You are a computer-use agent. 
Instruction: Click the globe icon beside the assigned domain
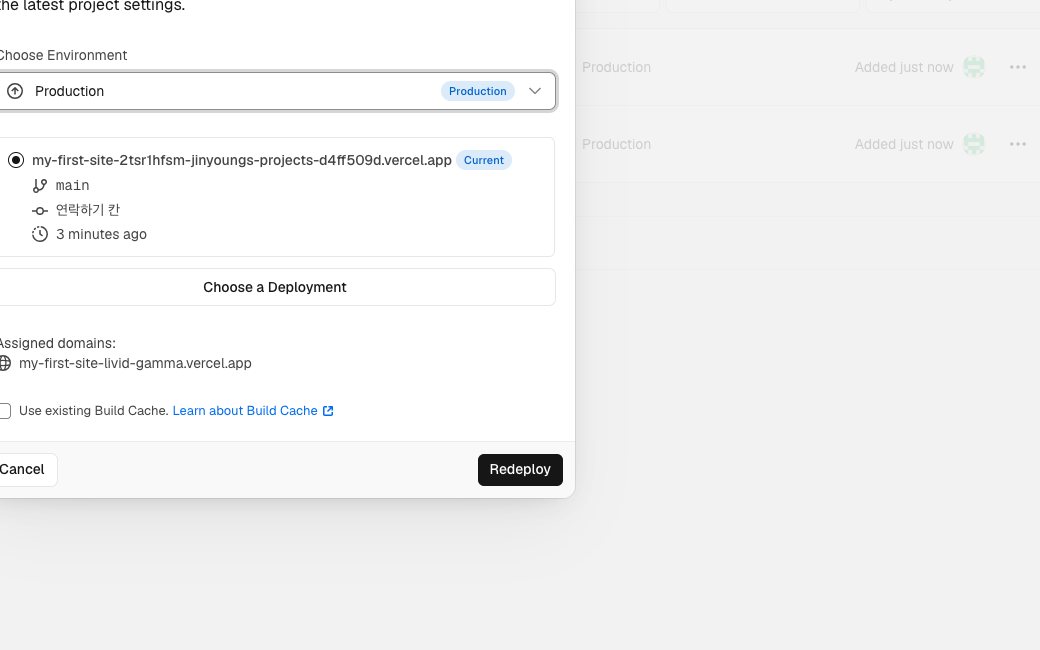5,363
